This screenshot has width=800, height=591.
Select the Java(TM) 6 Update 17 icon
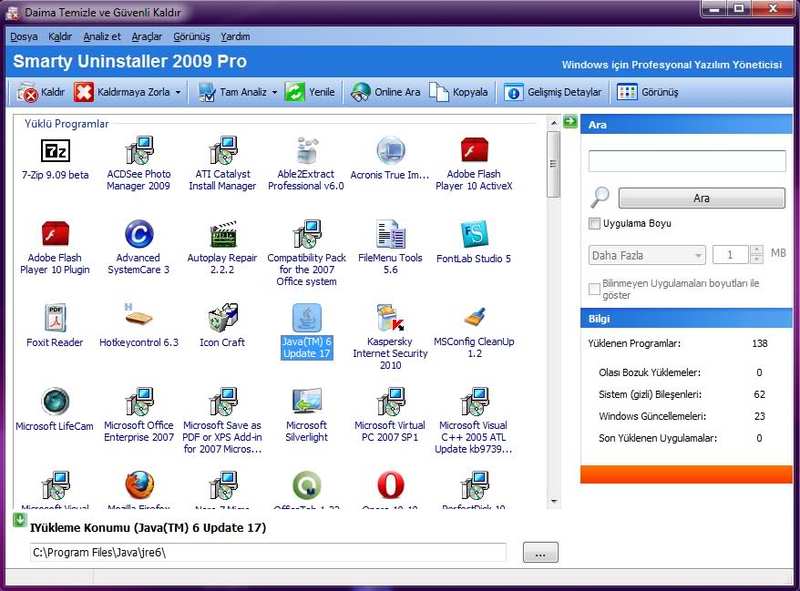point(307,318)
